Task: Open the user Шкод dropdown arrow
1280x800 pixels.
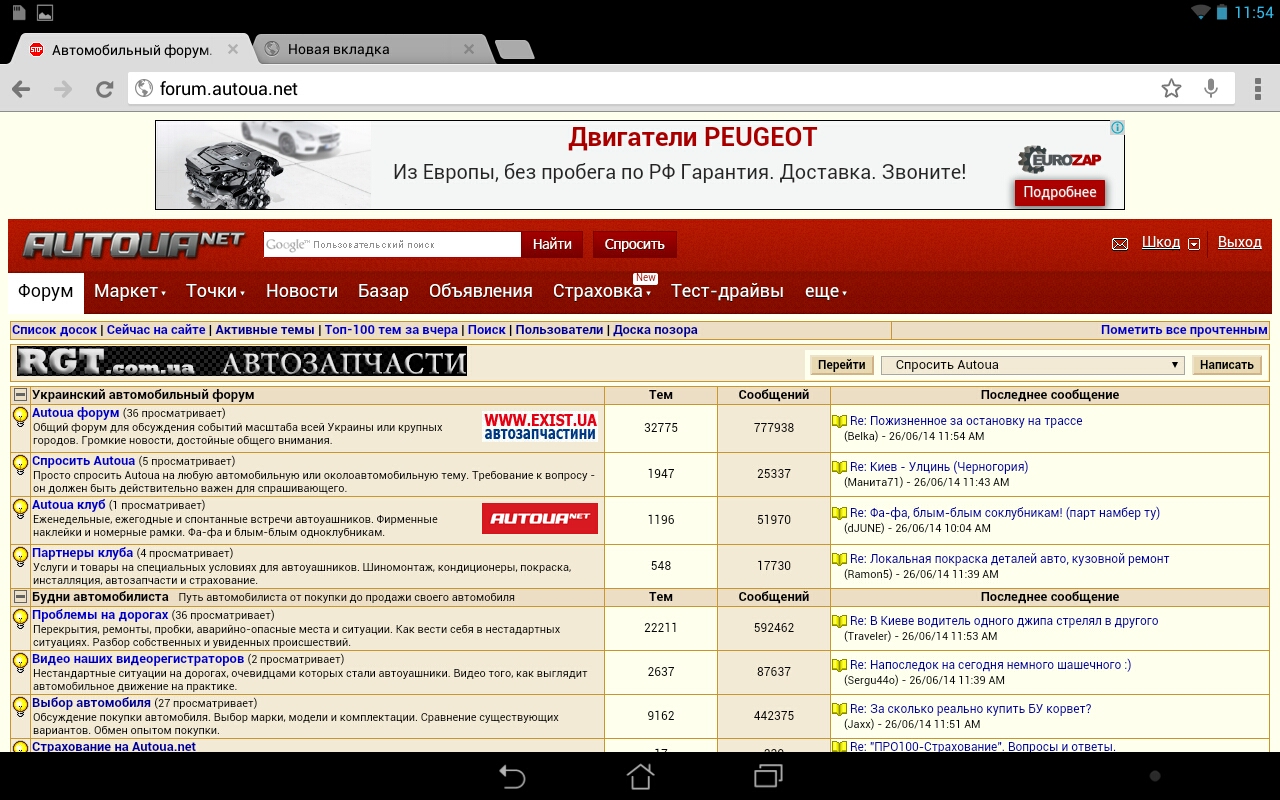Action: (1193, 244)
